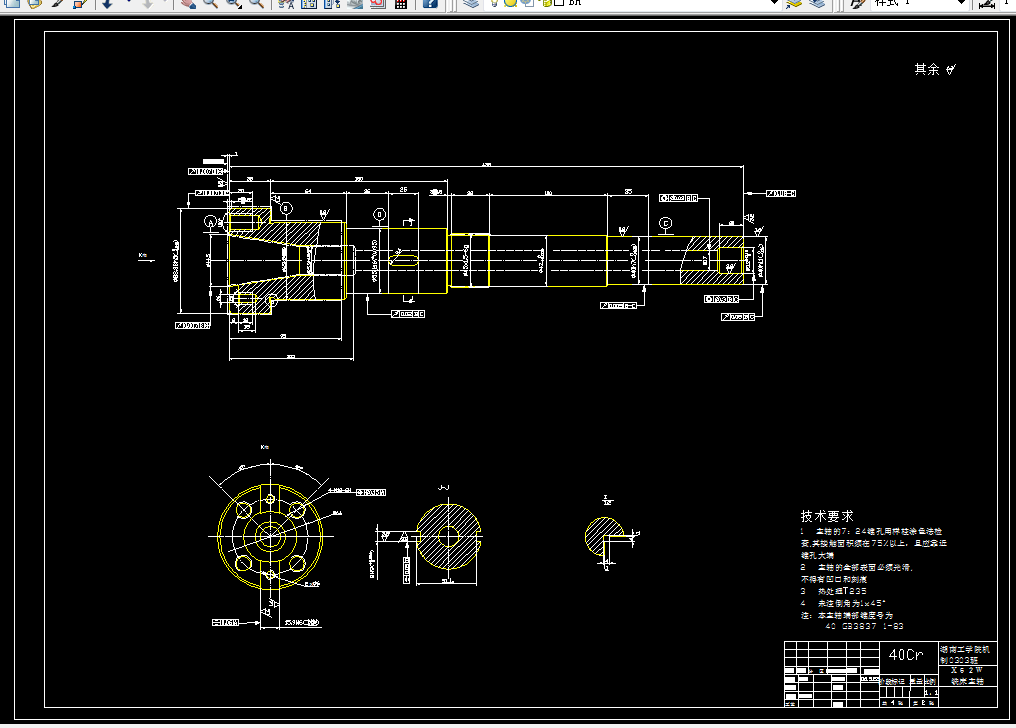Select the 未注倒角为1×45° requirement line
The width and height of the screenshot is (1016, 728).
(x=843, y=603)
